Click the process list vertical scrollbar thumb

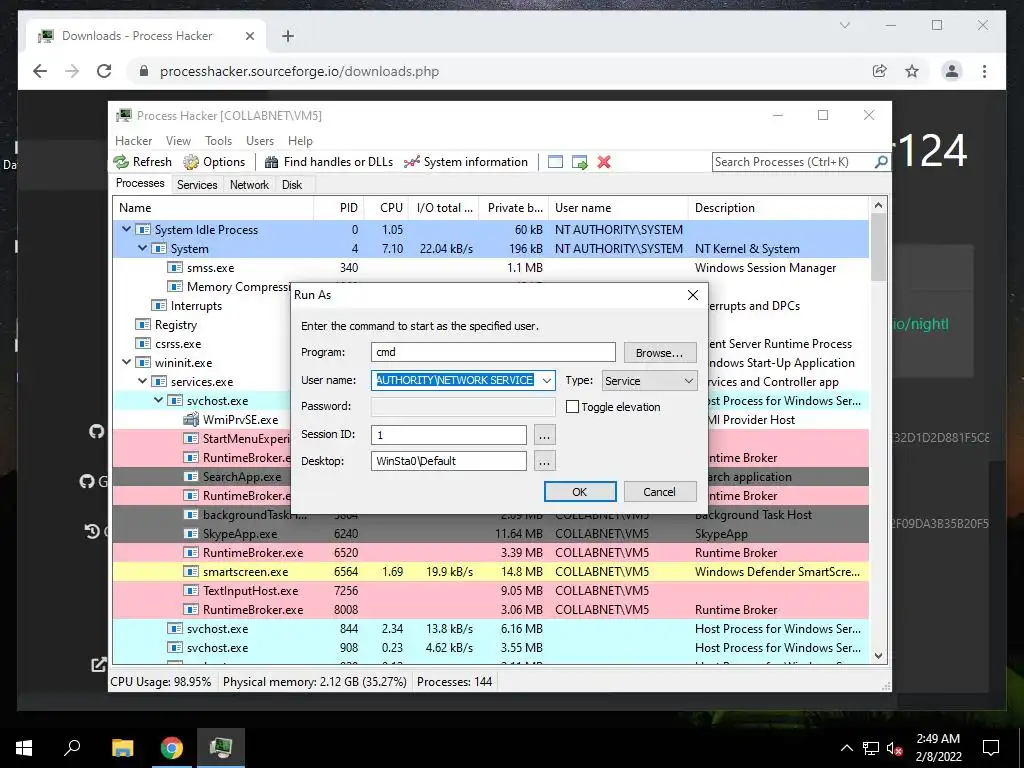pos(878,248)
